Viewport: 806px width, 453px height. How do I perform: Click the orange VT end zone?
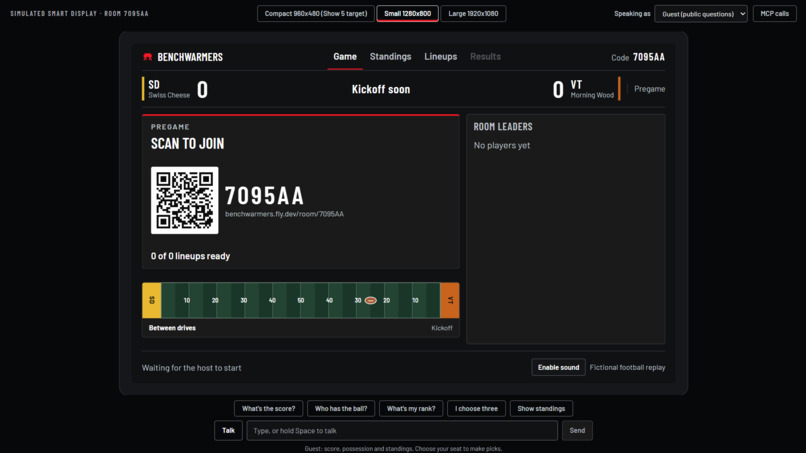tap(450, 300)
